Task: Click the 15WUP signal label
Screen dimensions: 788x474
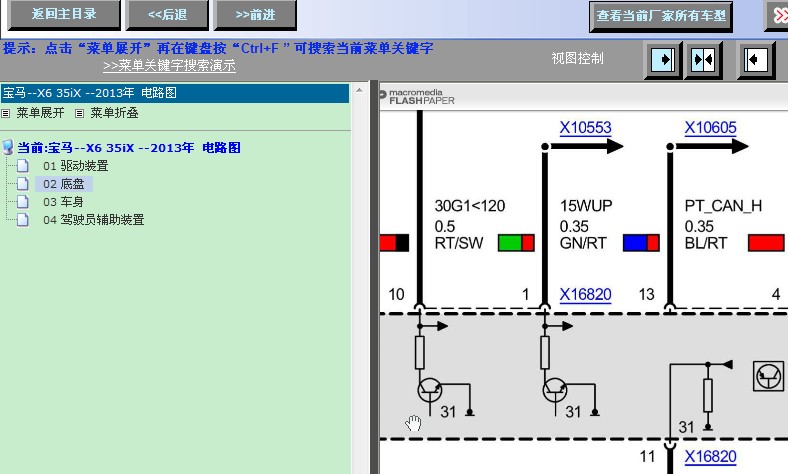Action: coord(586,206)
